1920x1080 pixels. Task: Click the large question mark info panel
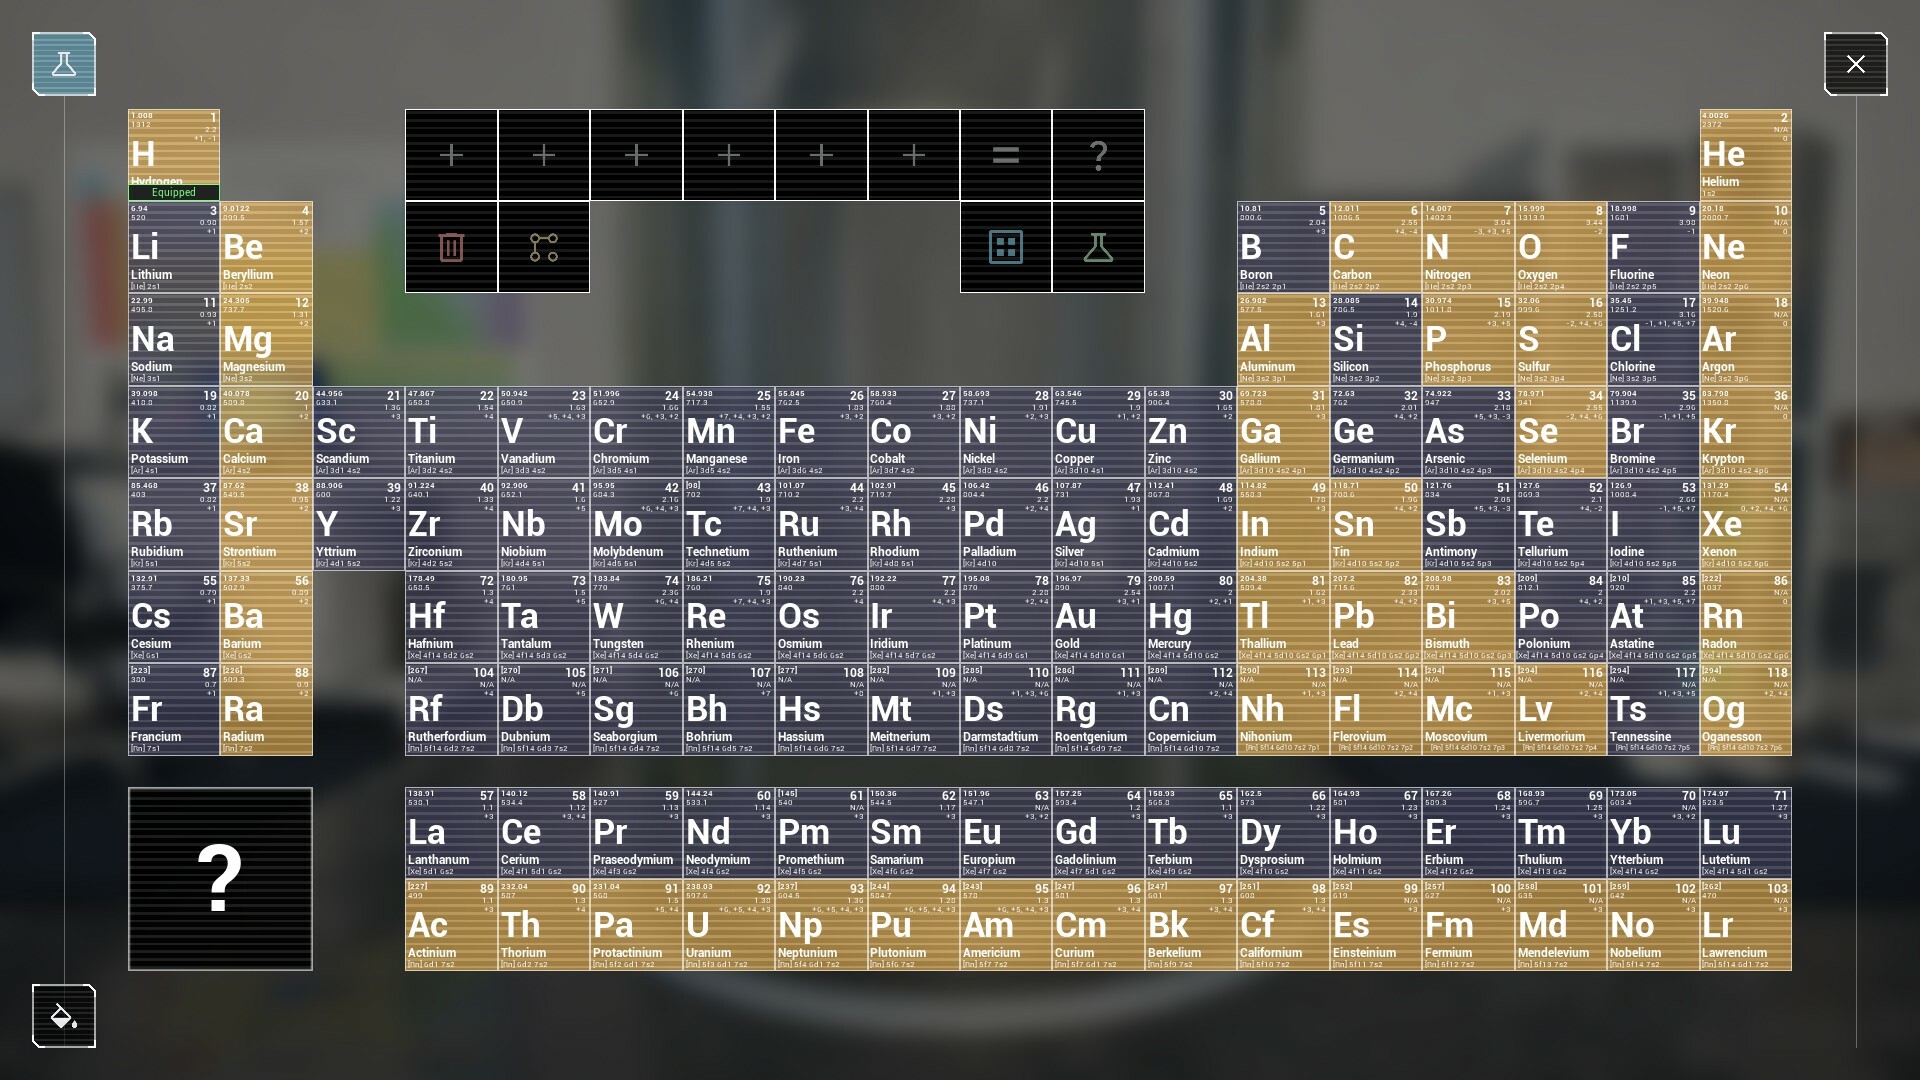[220, 879]
